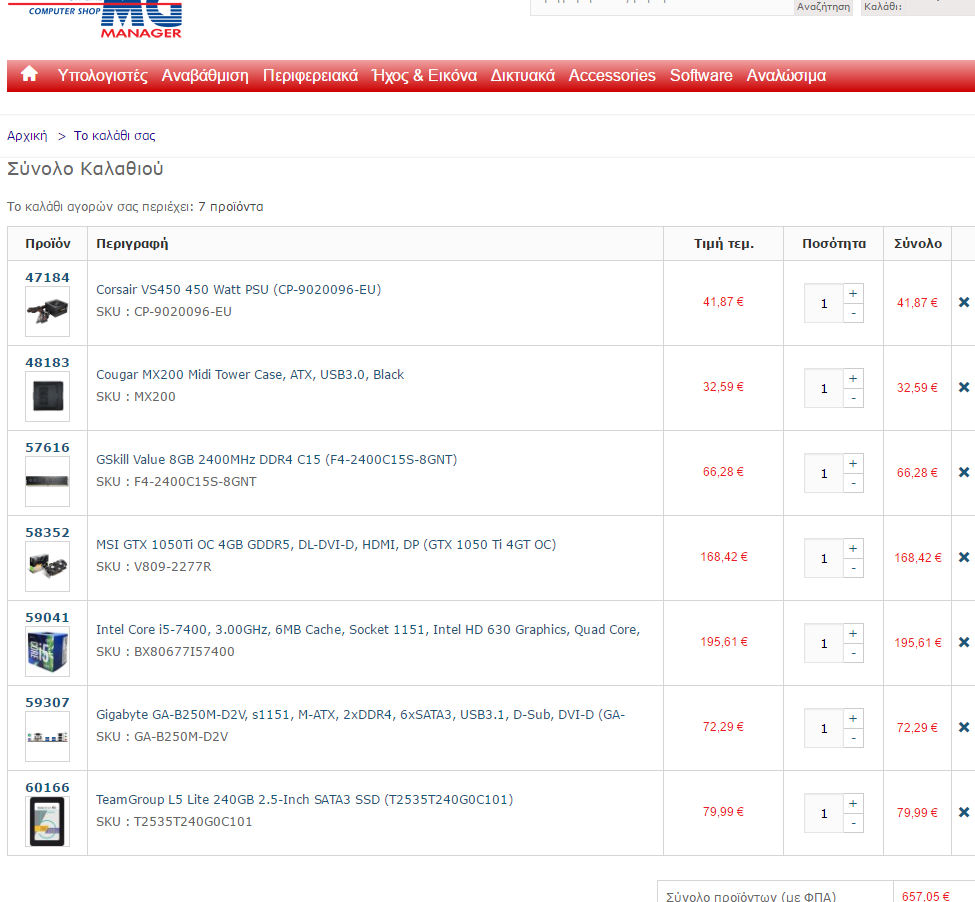Increase quantity of GSkill Value 8GB RAM
This screenshot has height=902, width=975.
point(853,464)
